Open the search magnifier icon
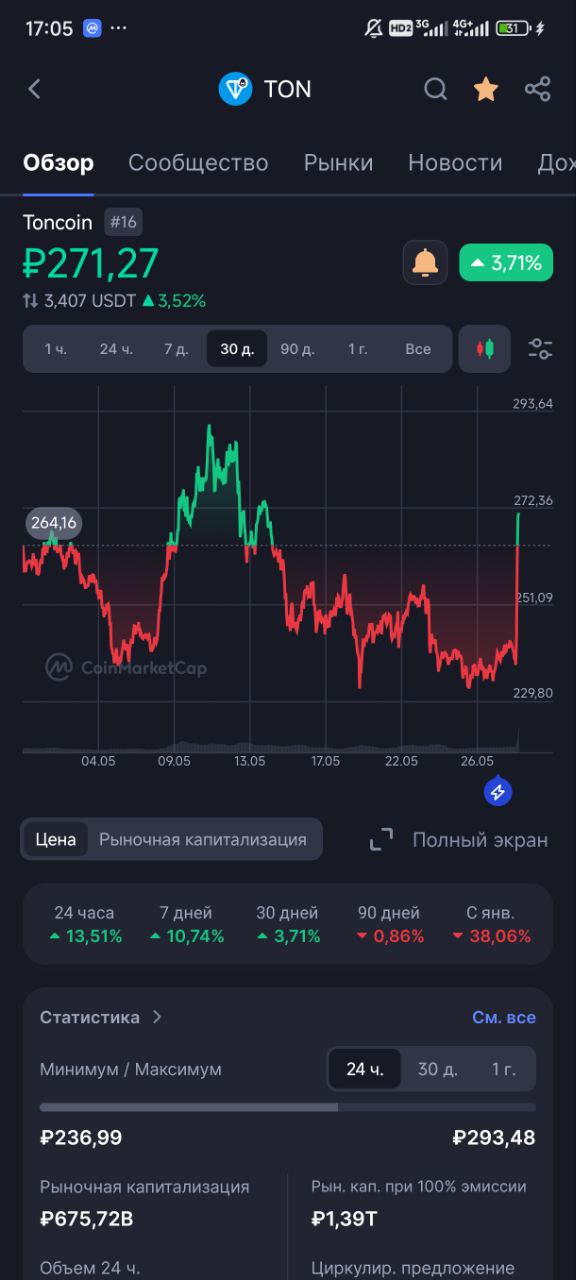The height and width of the screenshot is (1280, 576). pos(435,89)
